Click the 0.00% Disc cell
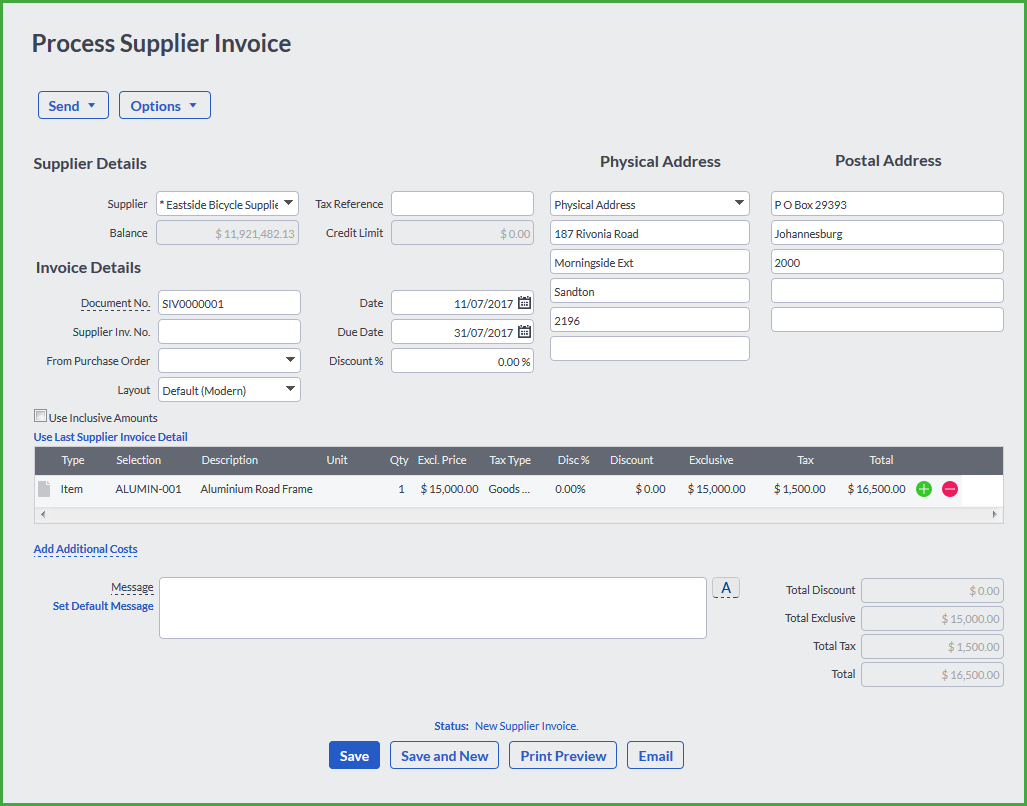1027x806 pixels. pos(570,488)
